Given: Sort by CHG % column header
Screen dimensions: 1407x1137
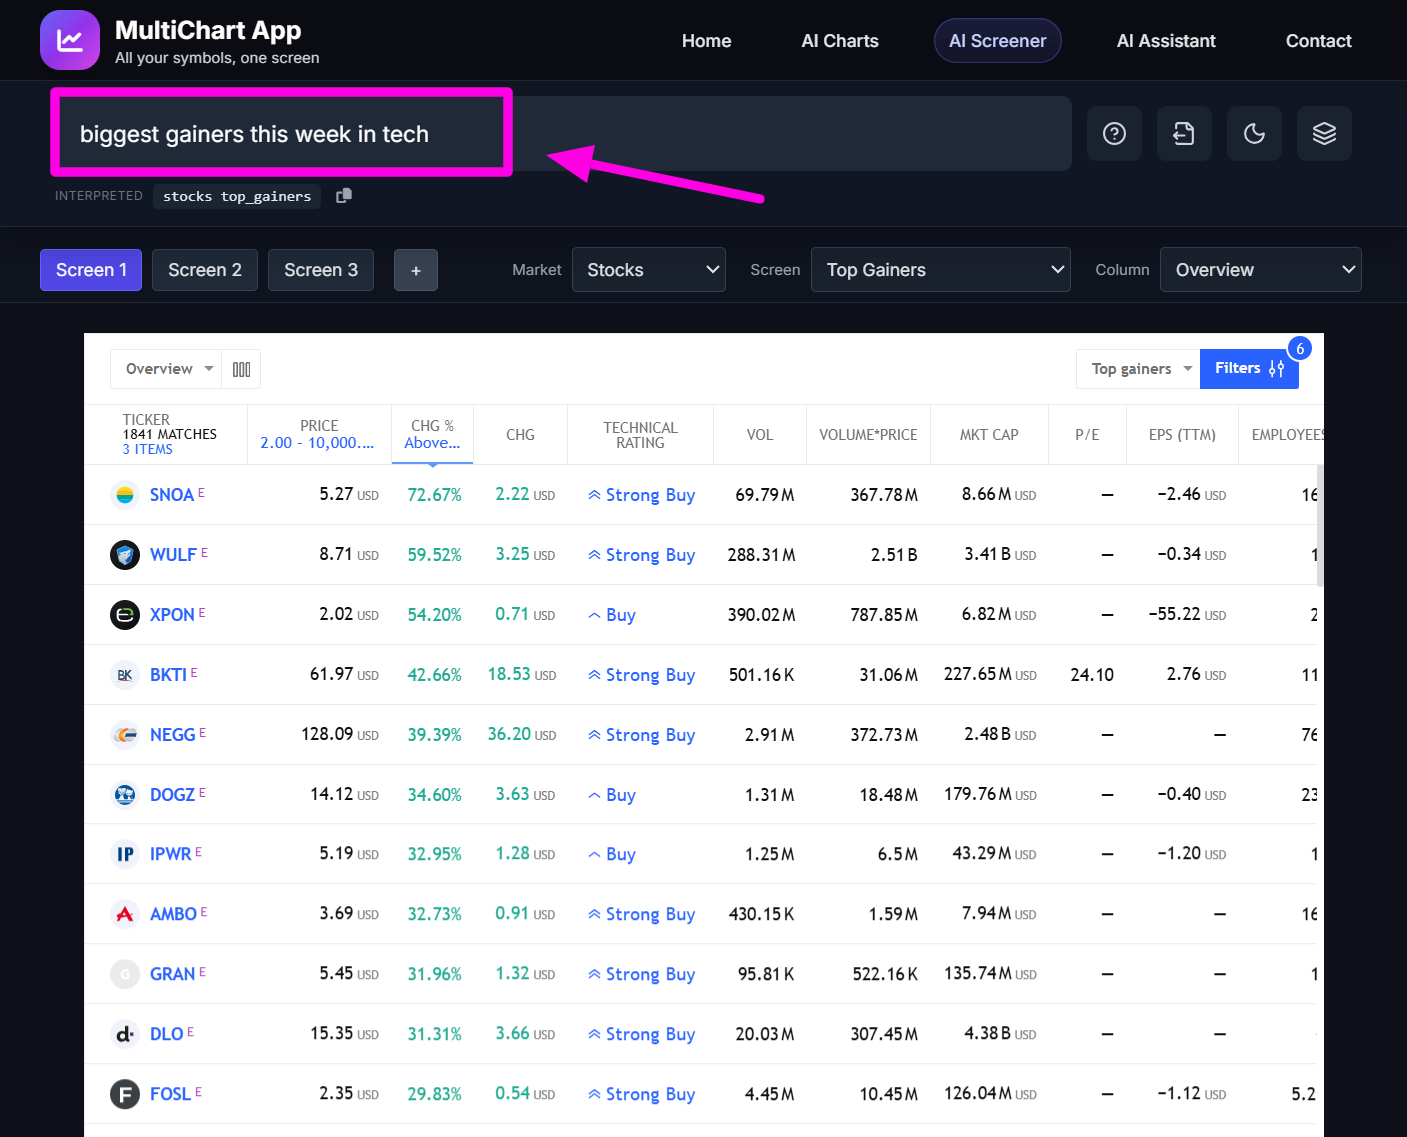Looking at the screenshot, I should pos(432,435).
